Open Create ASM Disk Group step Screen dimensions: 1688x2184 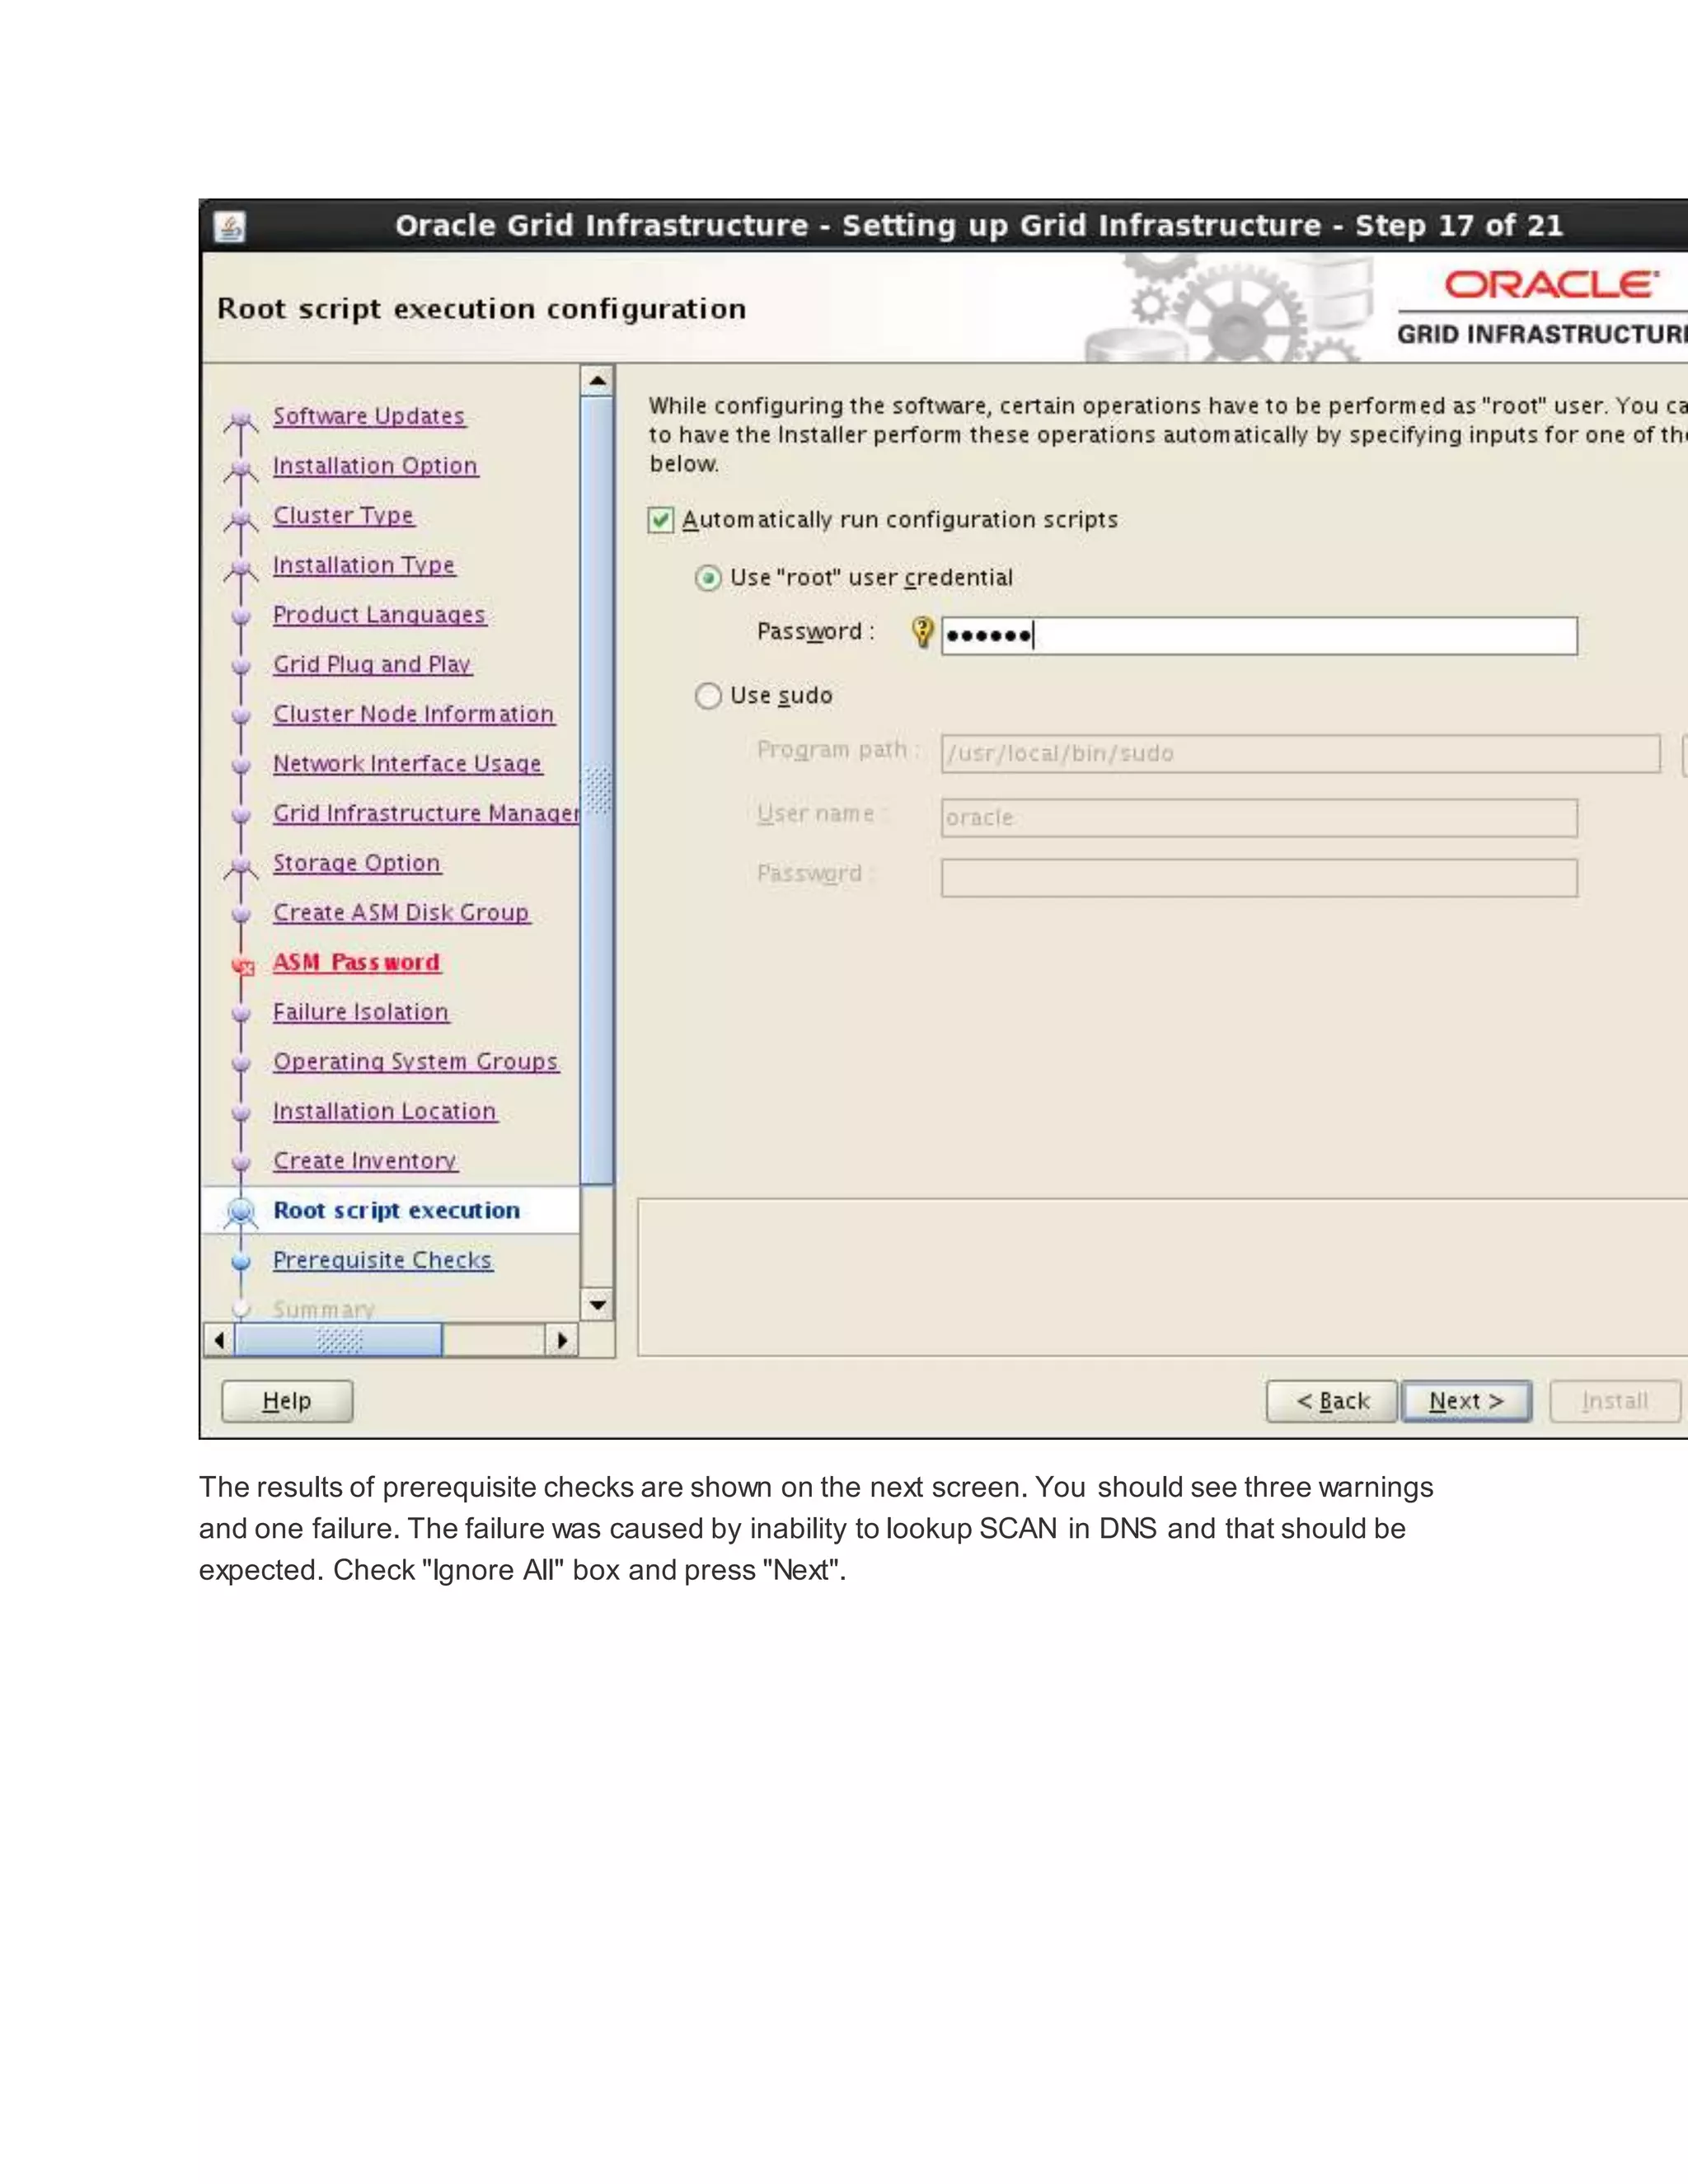(401, 913)
